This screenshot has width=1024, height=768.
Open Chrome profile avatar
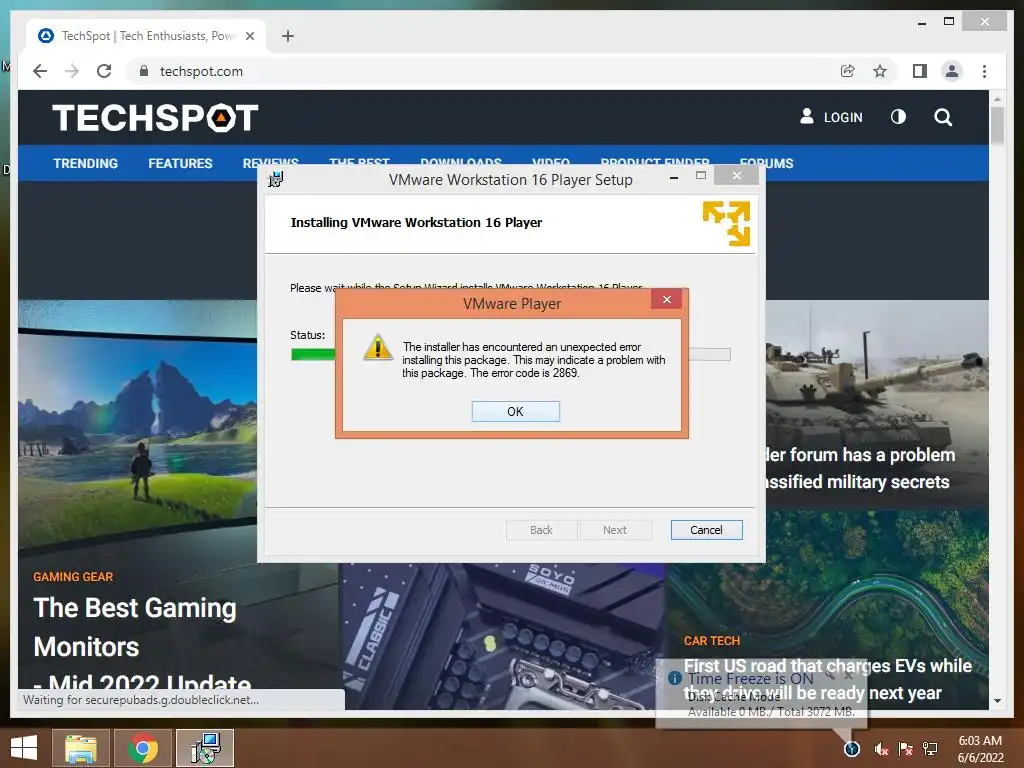pos(952,71)
